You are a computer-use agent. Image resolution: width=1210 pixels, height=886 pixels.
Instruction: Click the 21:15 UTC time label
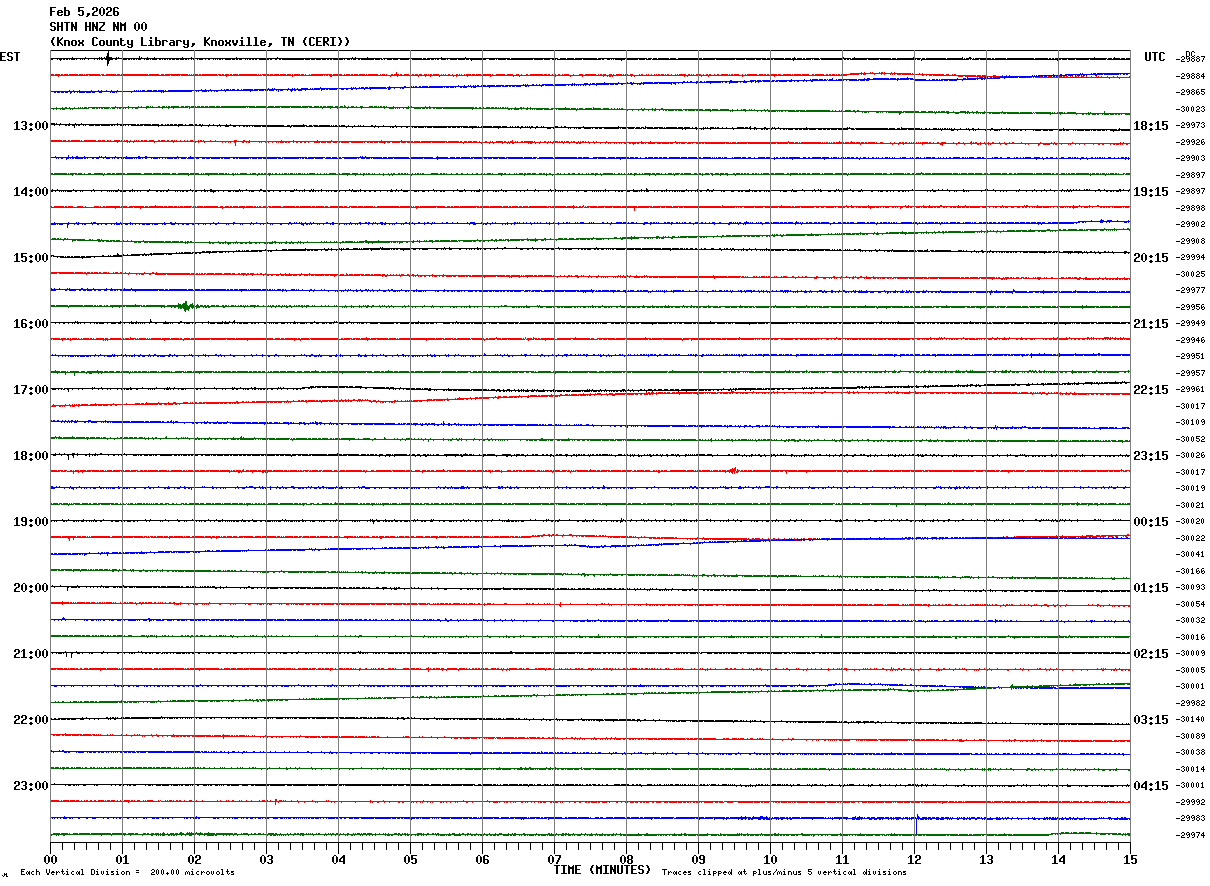coord(1151,324)
